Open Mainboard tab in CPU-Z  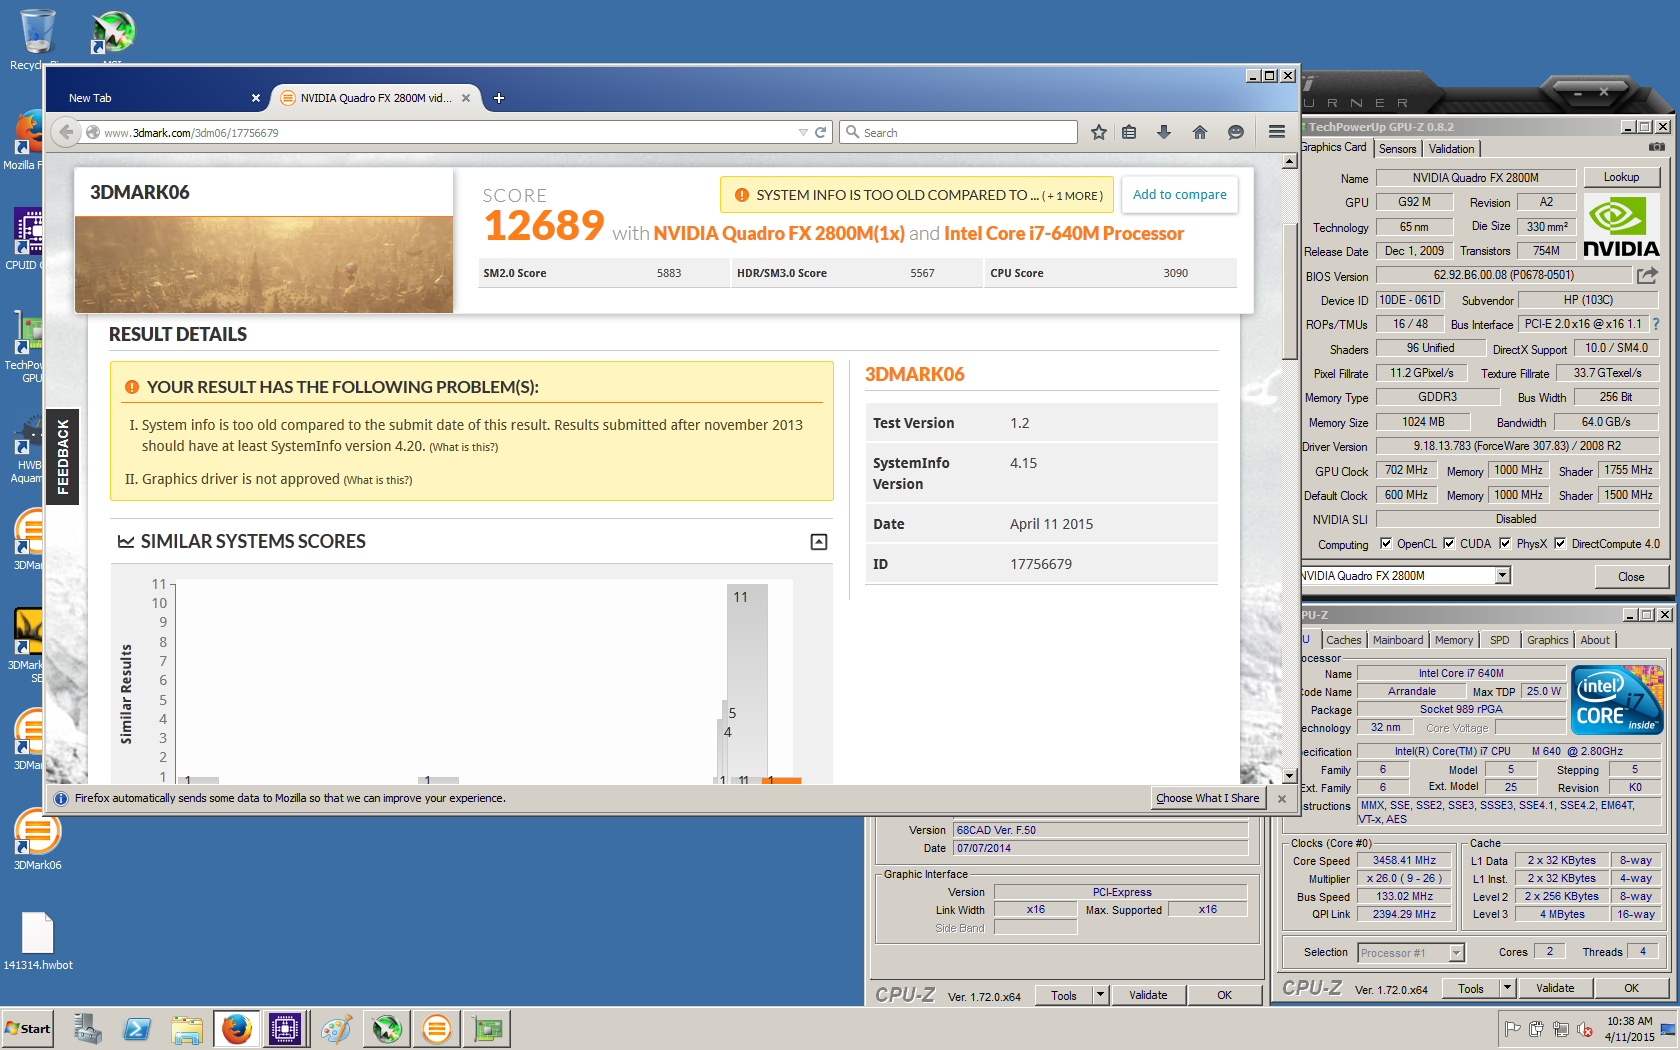[x=1397, y=640]
